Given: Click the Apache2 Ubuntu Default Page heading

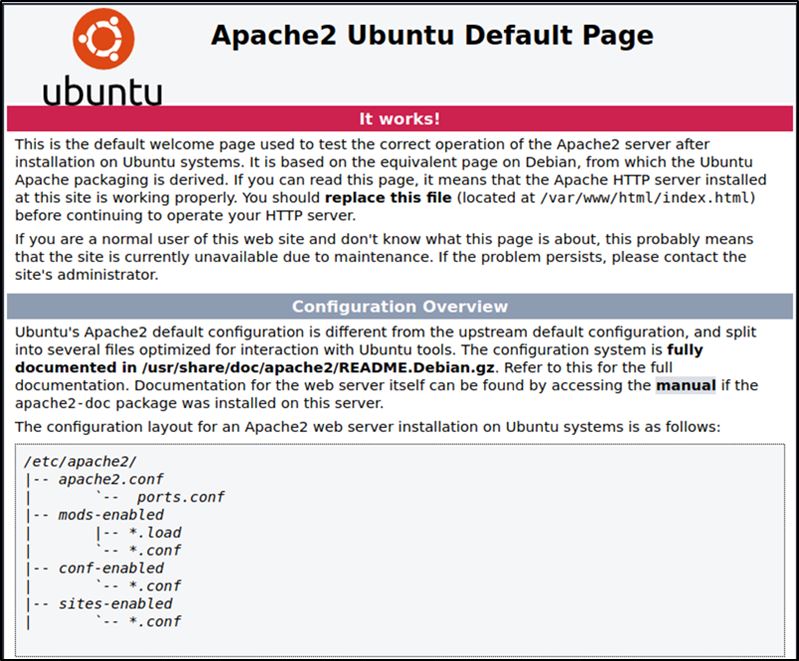Looking at the screenshot, I should click(x=432, y=36).
